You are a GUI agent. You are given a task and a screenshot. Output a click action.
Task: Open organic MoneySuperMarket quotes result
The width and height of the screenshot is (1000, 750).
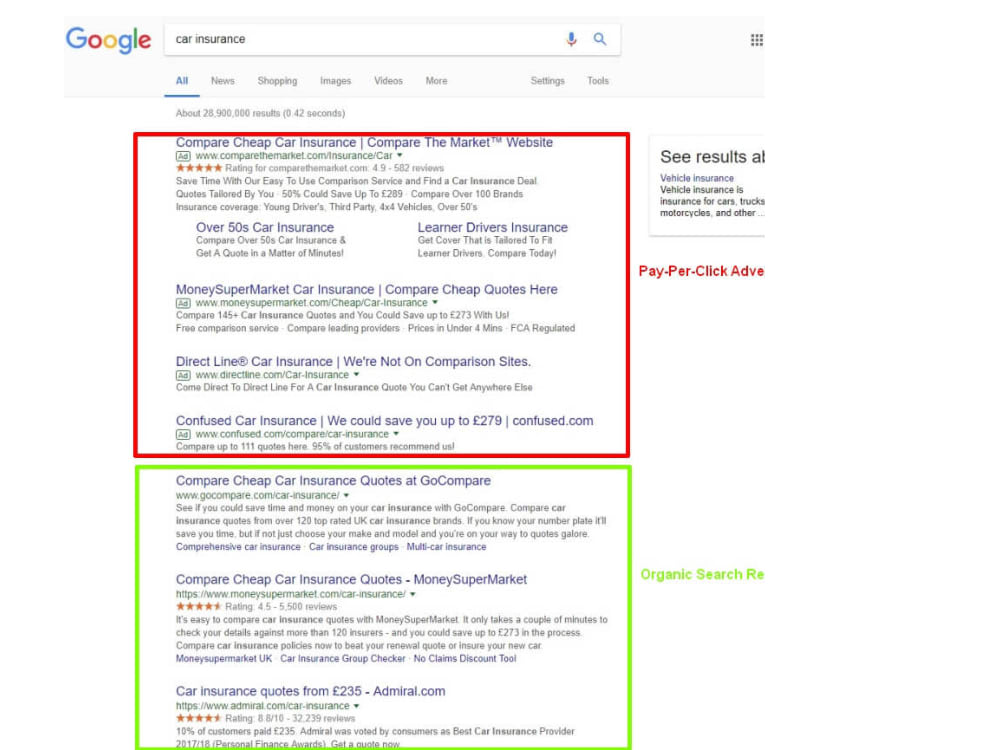tap(351, 580)
